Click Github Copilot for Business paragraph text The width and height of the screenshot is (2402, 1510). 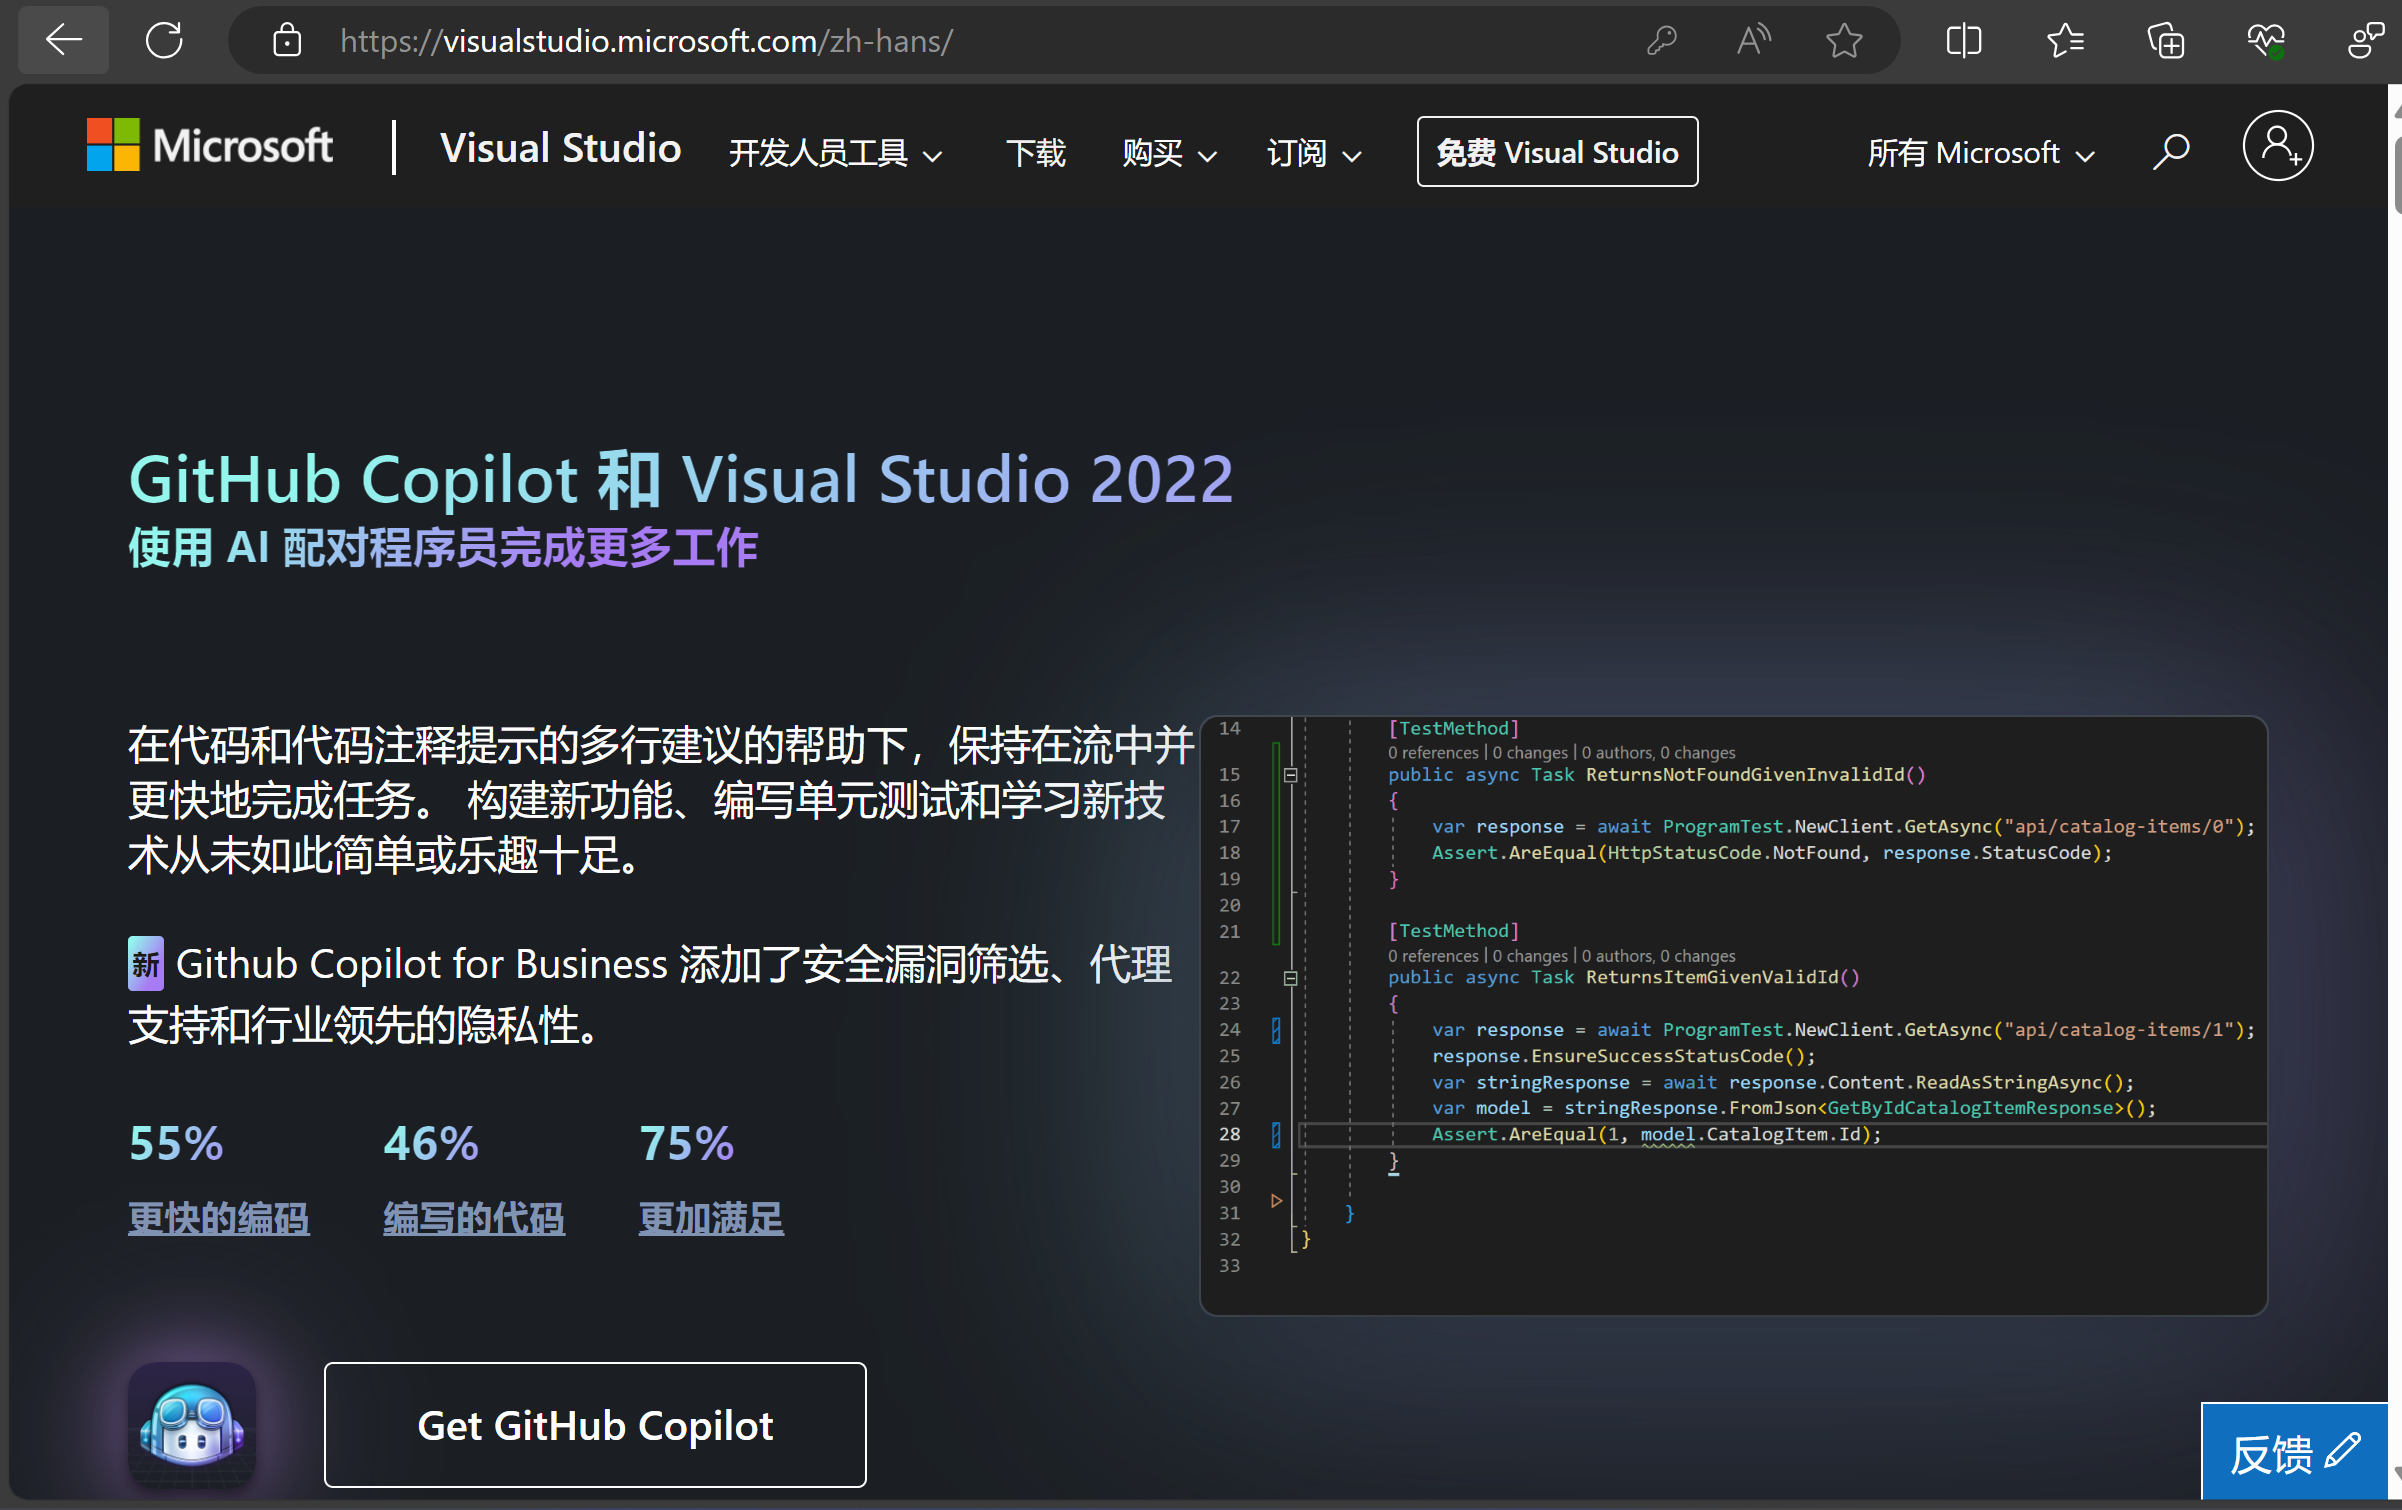tap(650, 995)
